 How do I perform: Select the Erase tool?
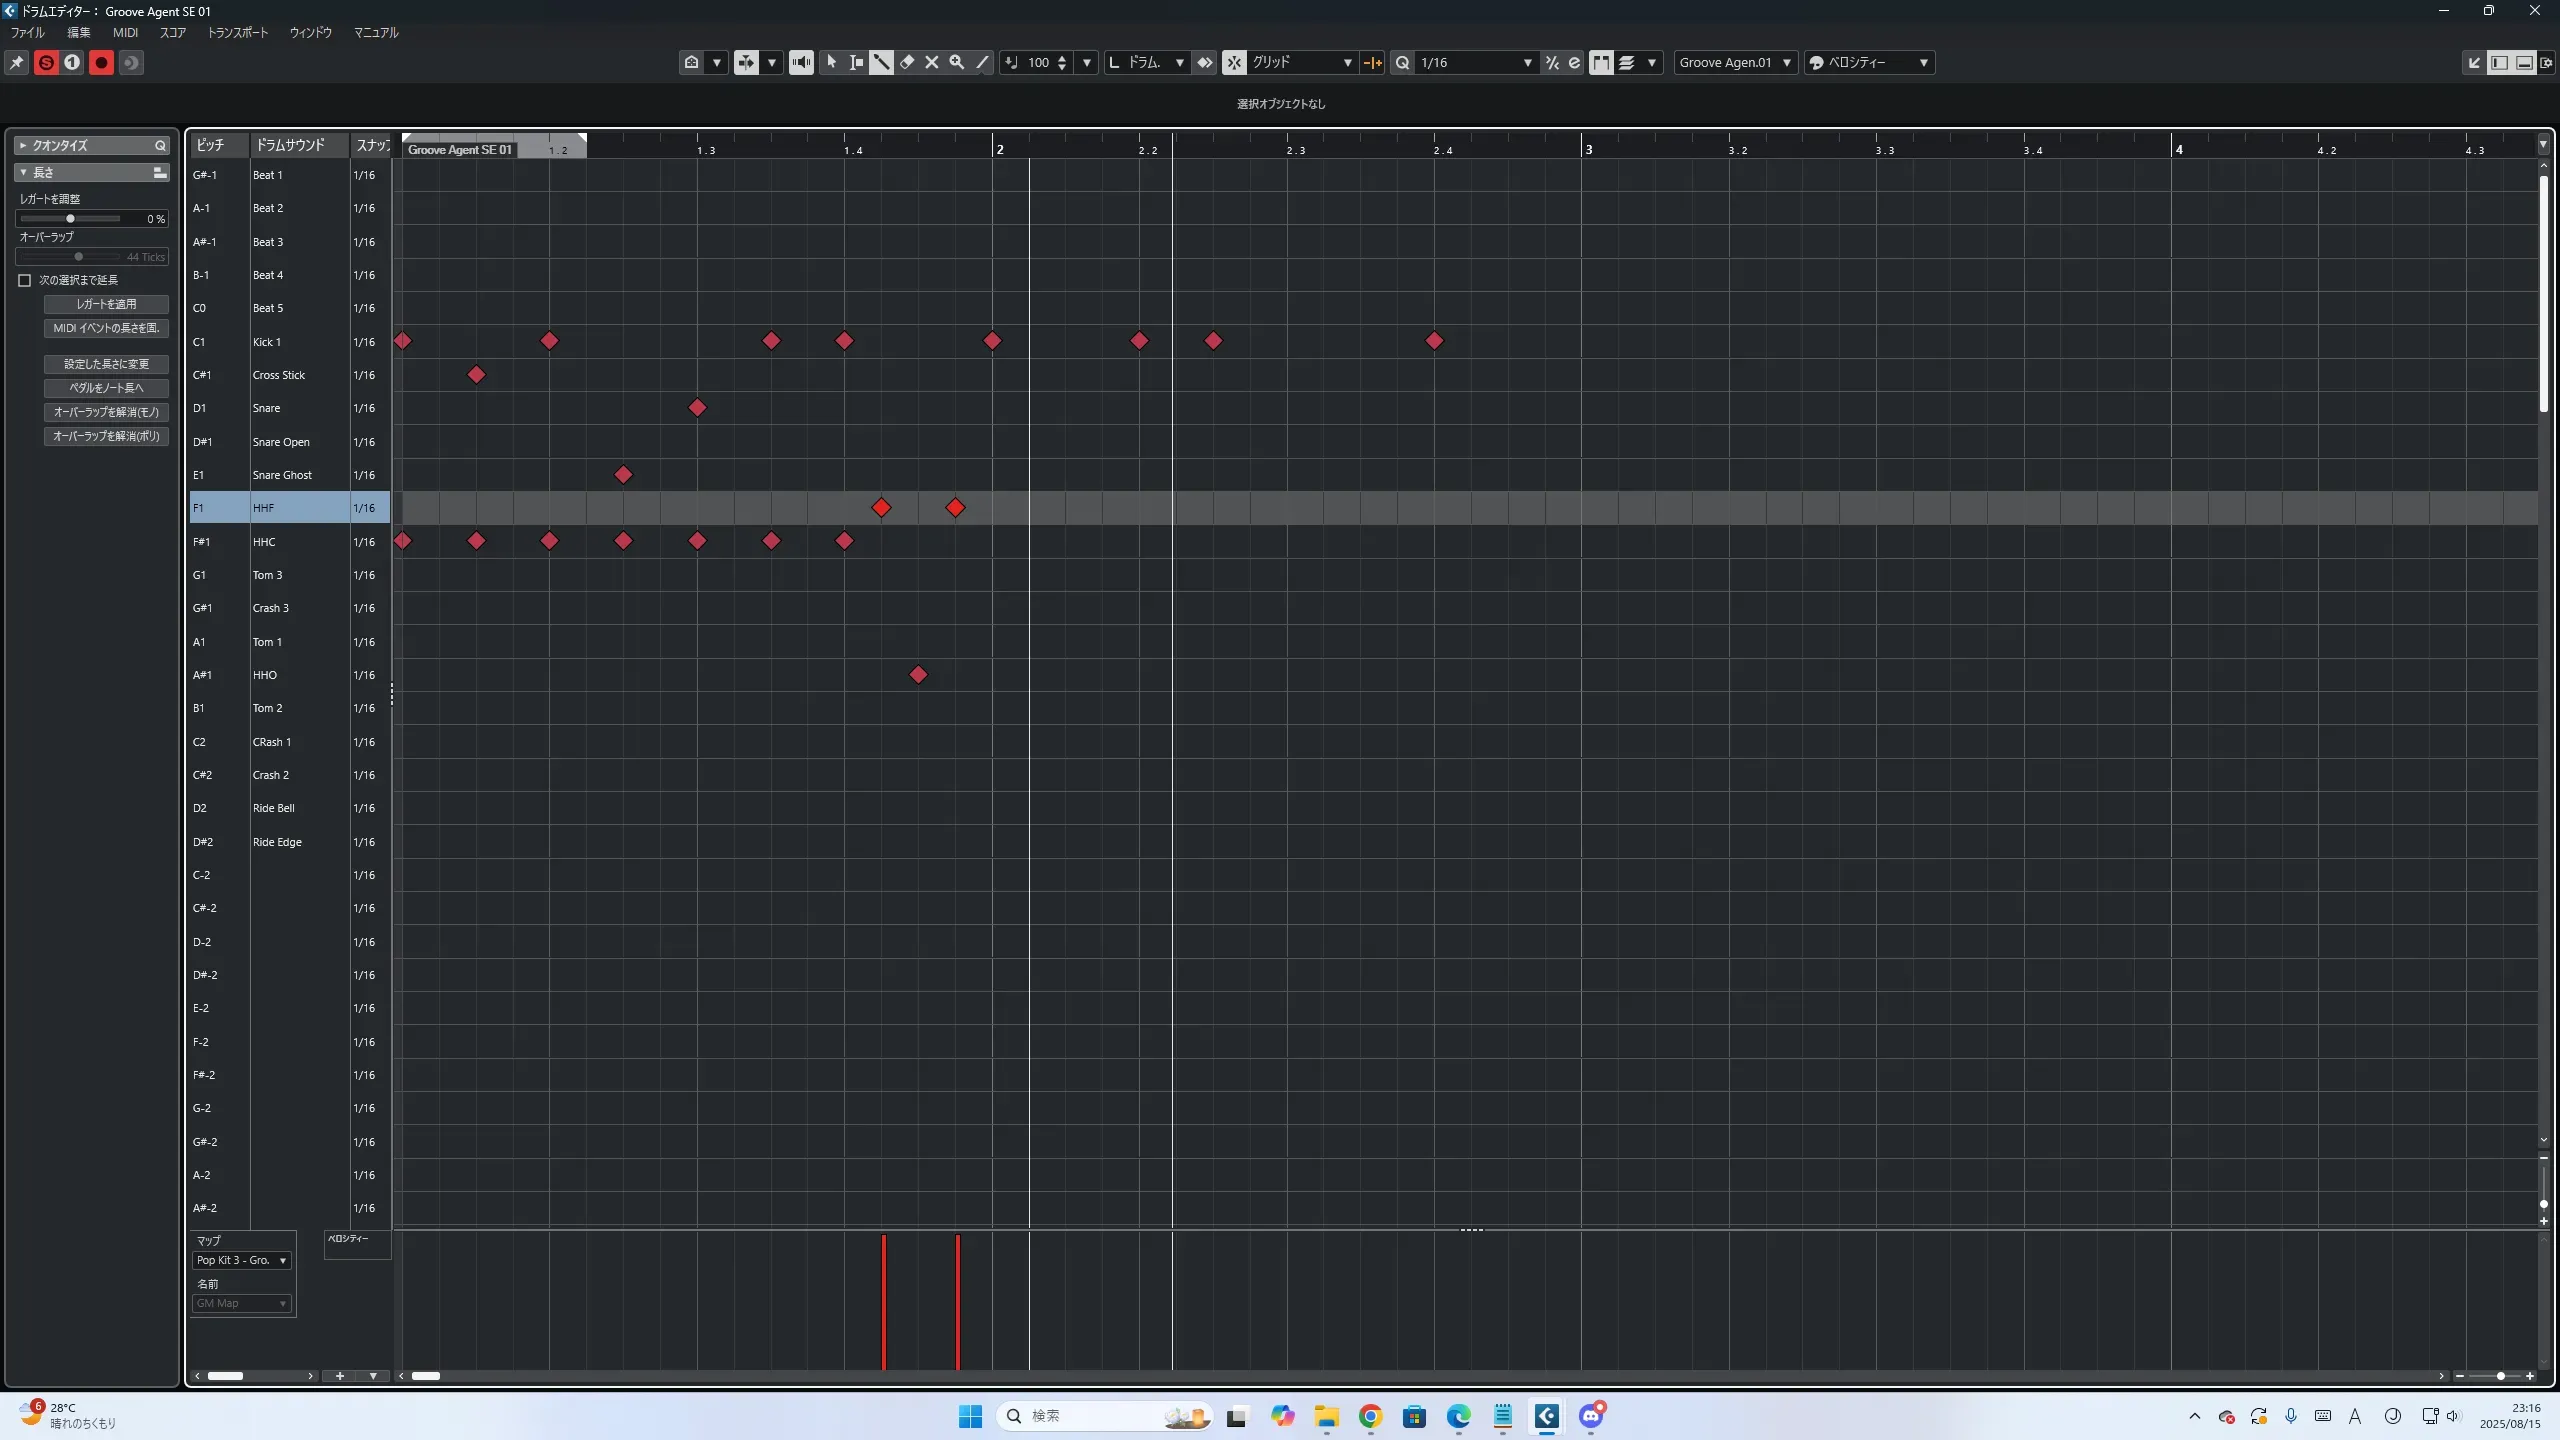(907, 62)
